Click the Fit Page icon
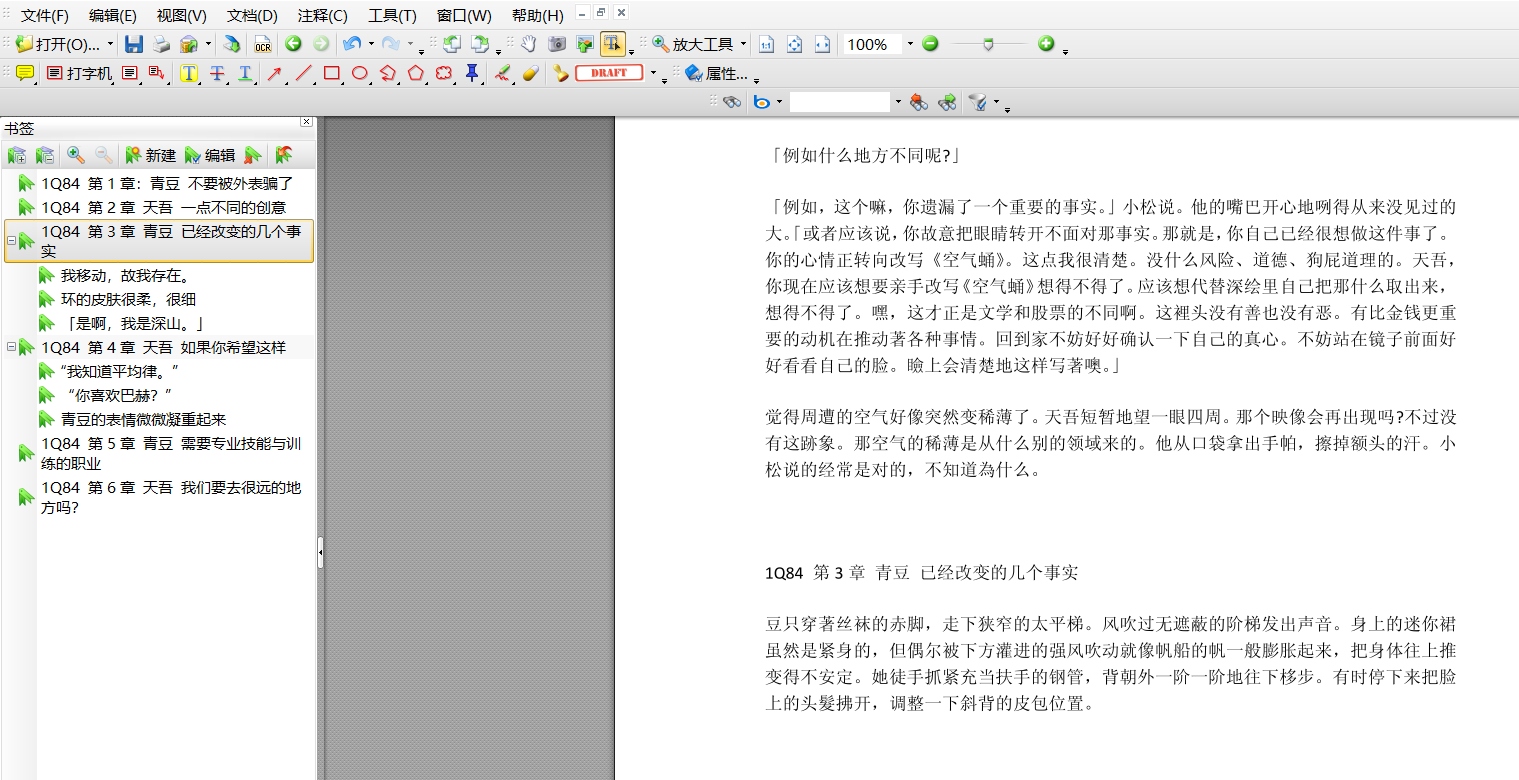Viewport: 1519px width, 780px height. (794, 44)
